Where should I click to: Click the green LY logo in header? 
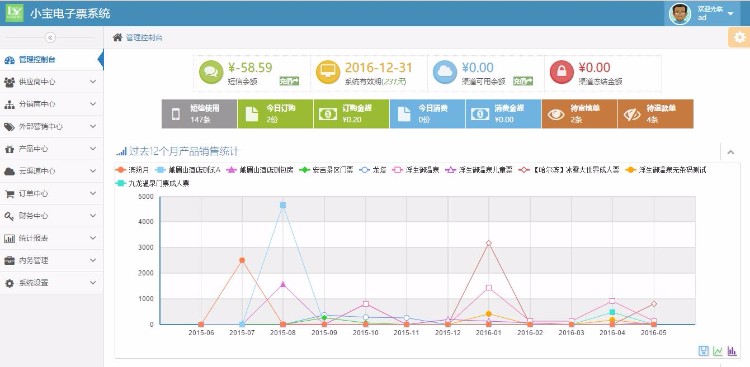point(14,13)
